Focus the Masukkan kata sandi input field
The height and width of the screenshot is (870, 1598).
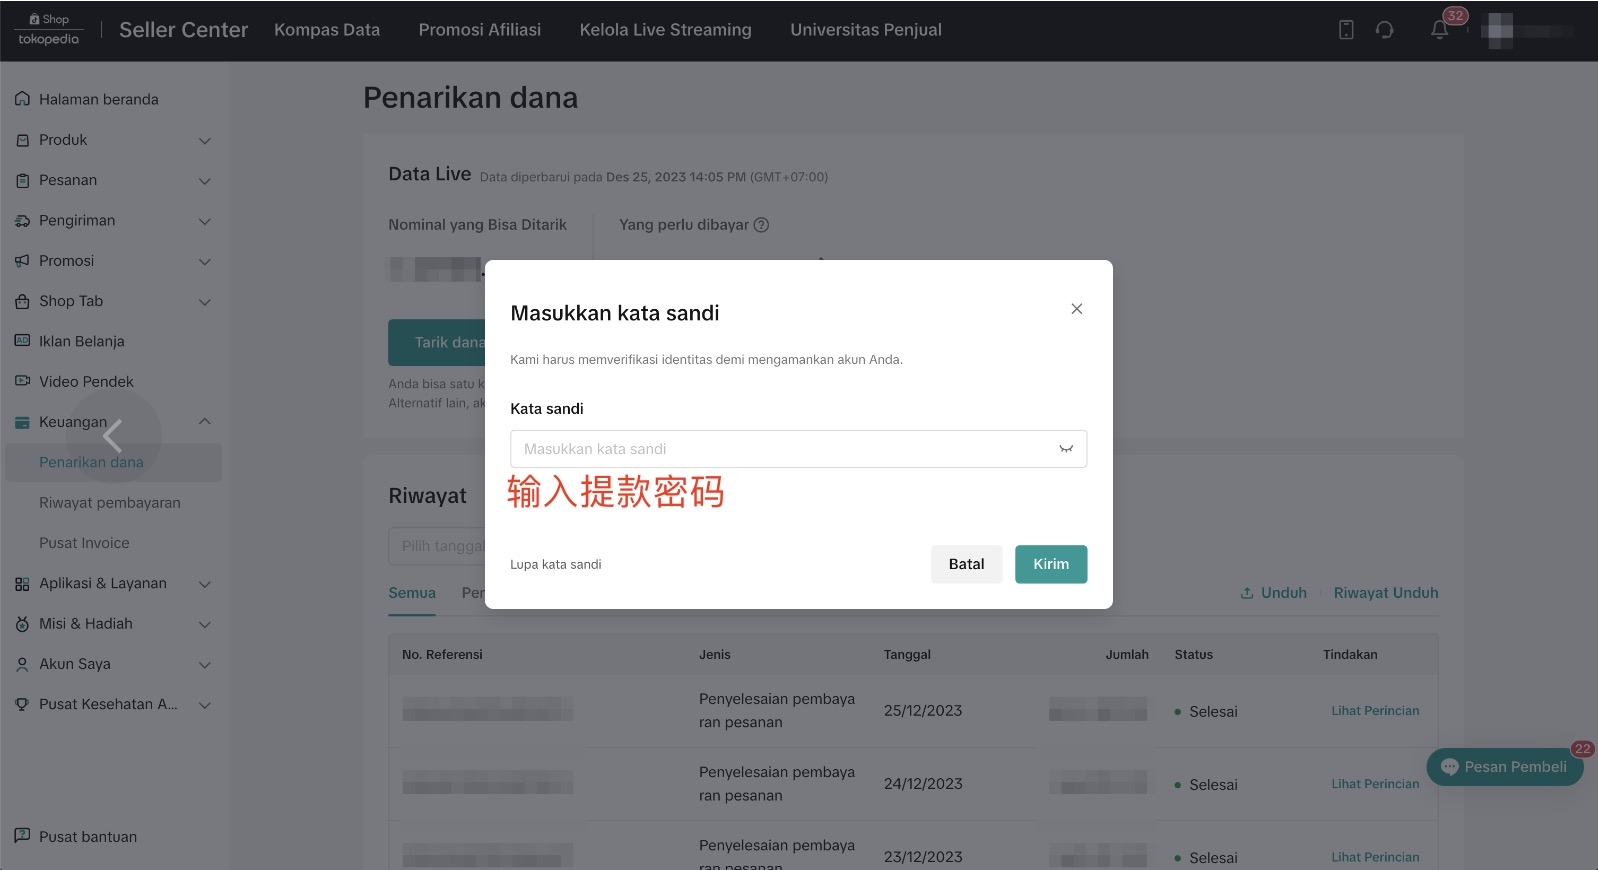780,449
